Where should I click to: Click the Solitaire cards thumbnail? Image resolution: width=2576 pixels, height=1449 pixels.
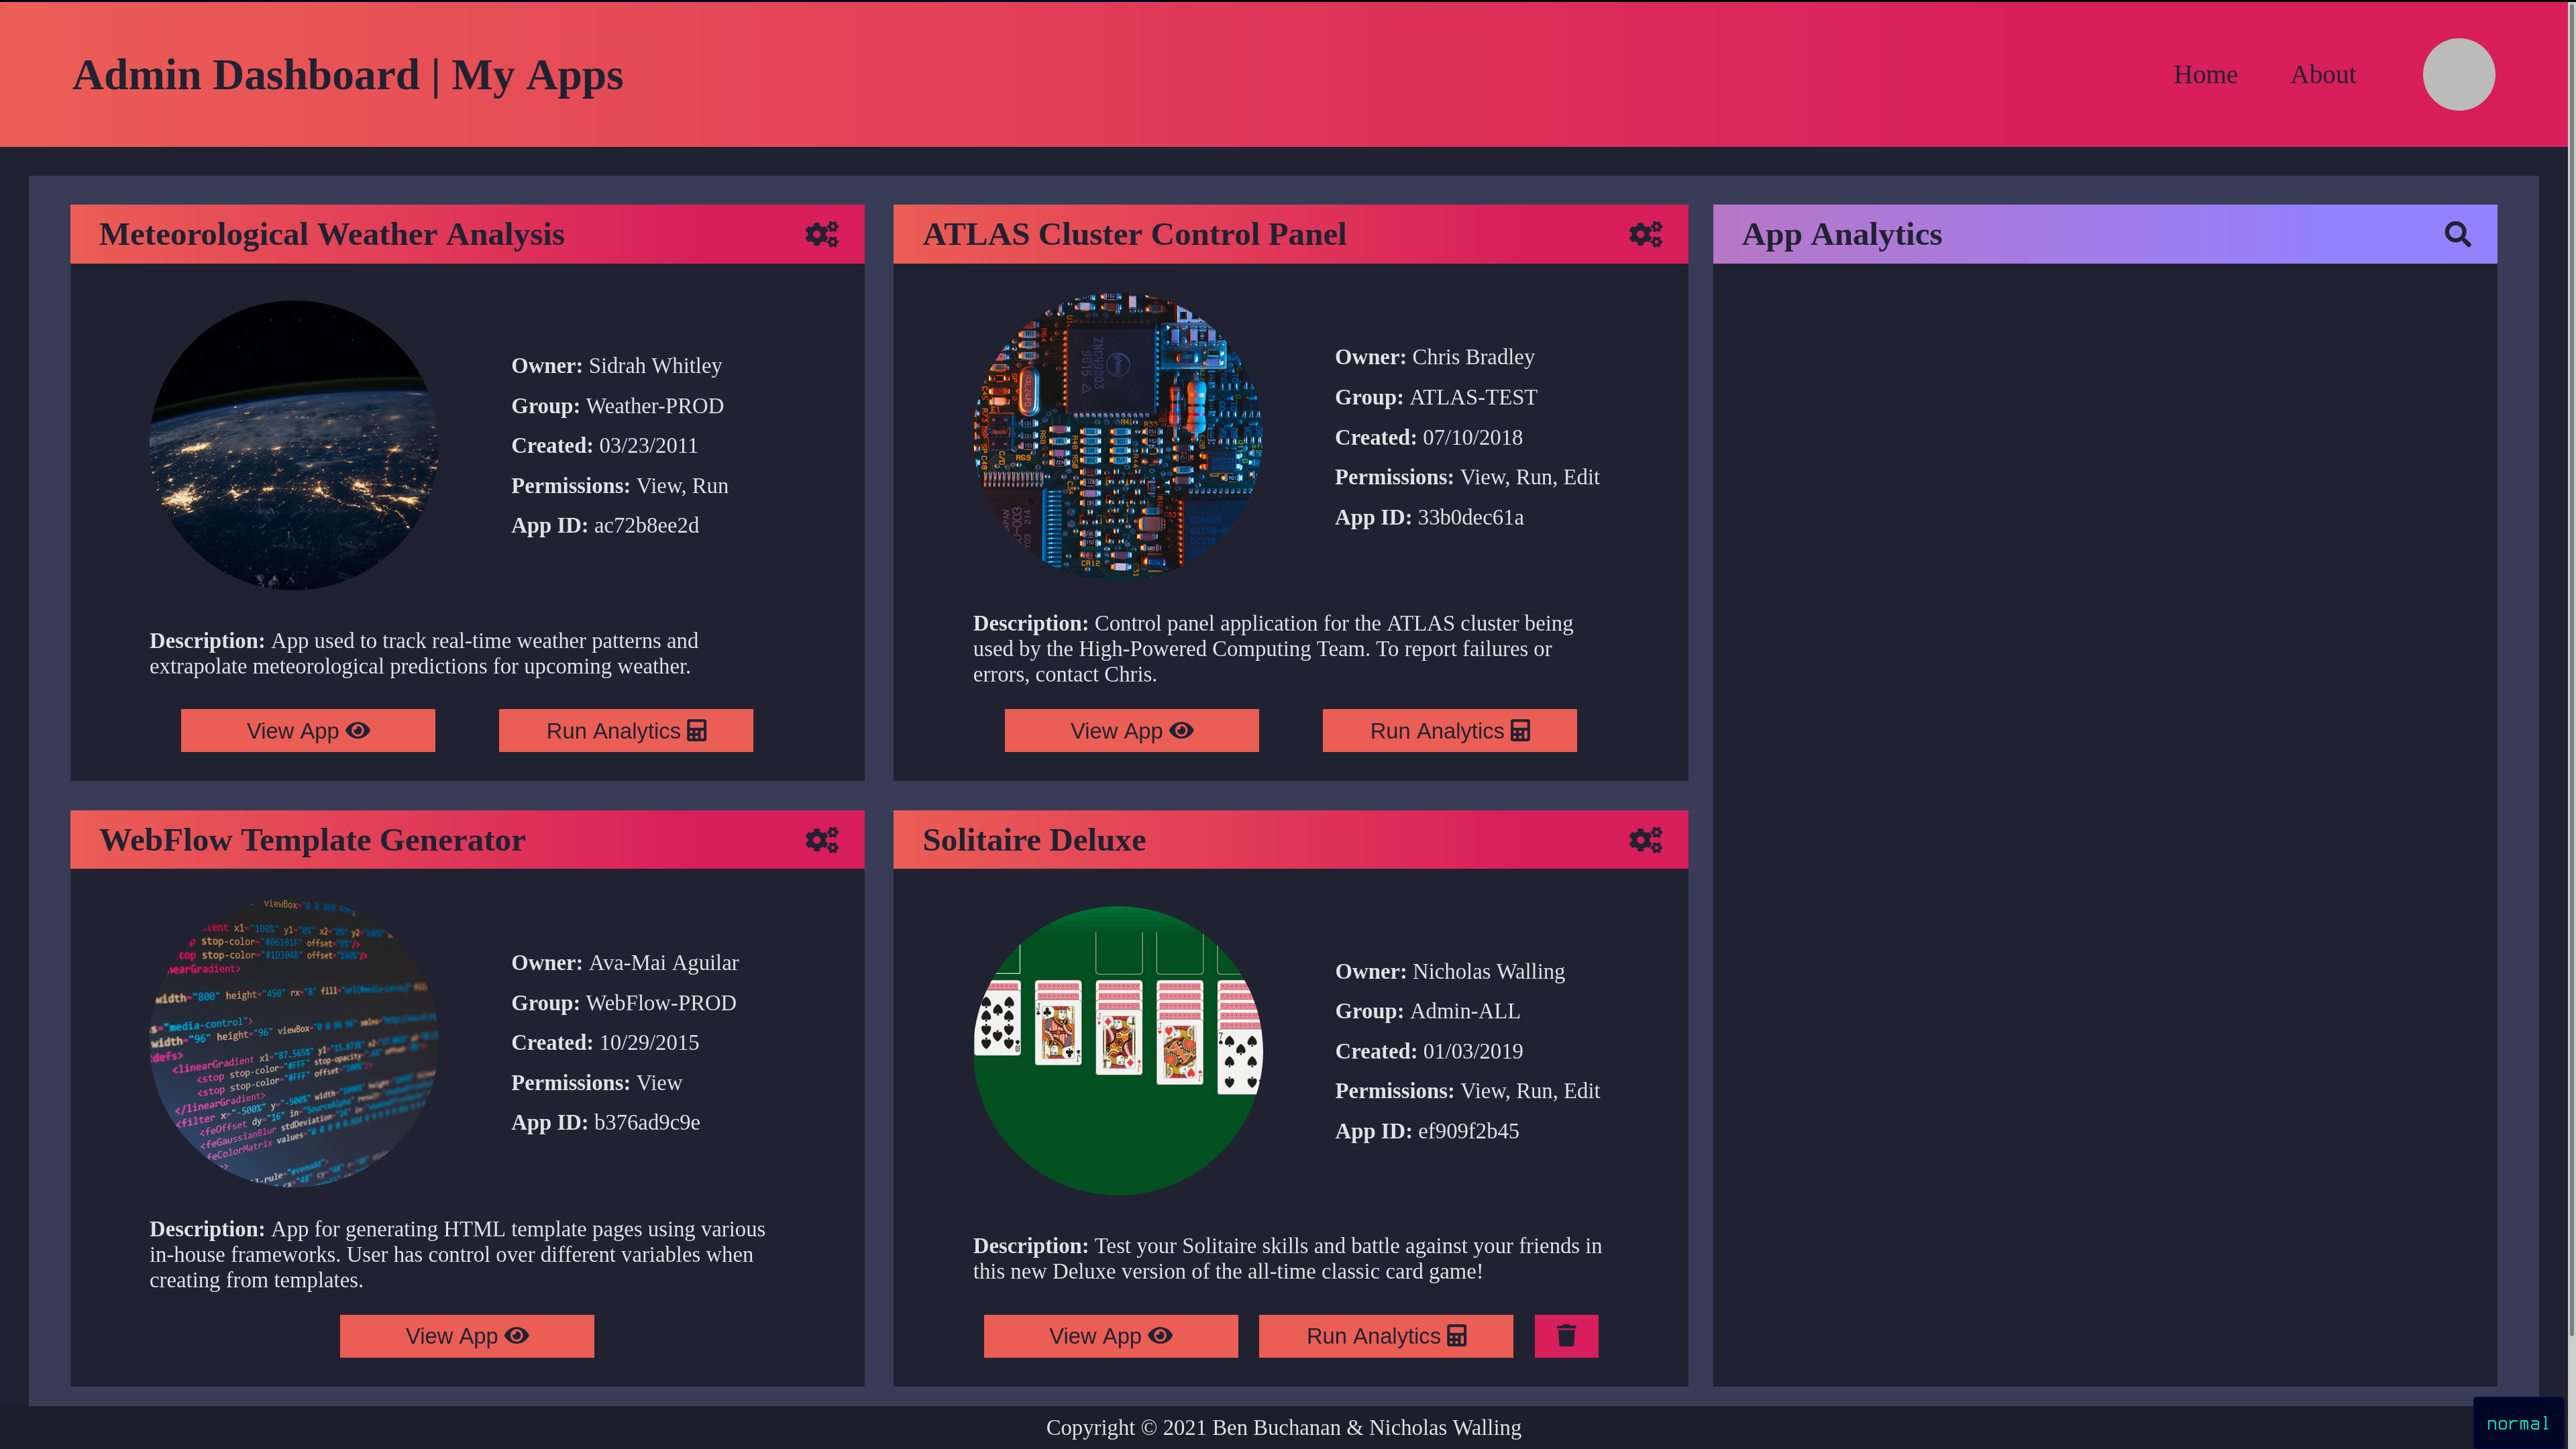pos(1117,1050)
